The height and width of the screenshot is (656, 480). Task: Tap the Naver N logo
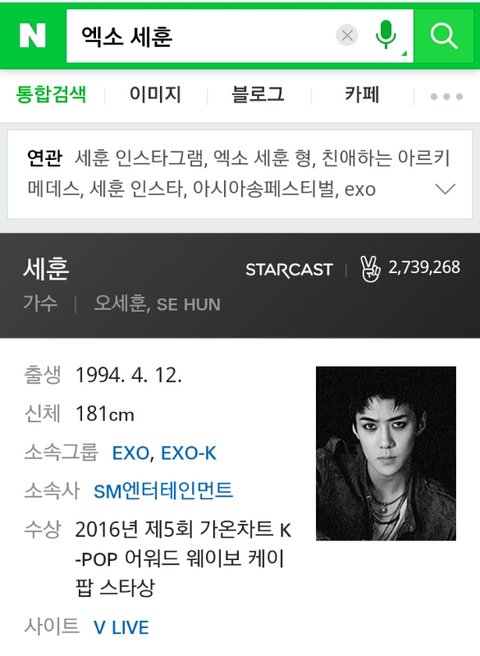coord(32,36)
